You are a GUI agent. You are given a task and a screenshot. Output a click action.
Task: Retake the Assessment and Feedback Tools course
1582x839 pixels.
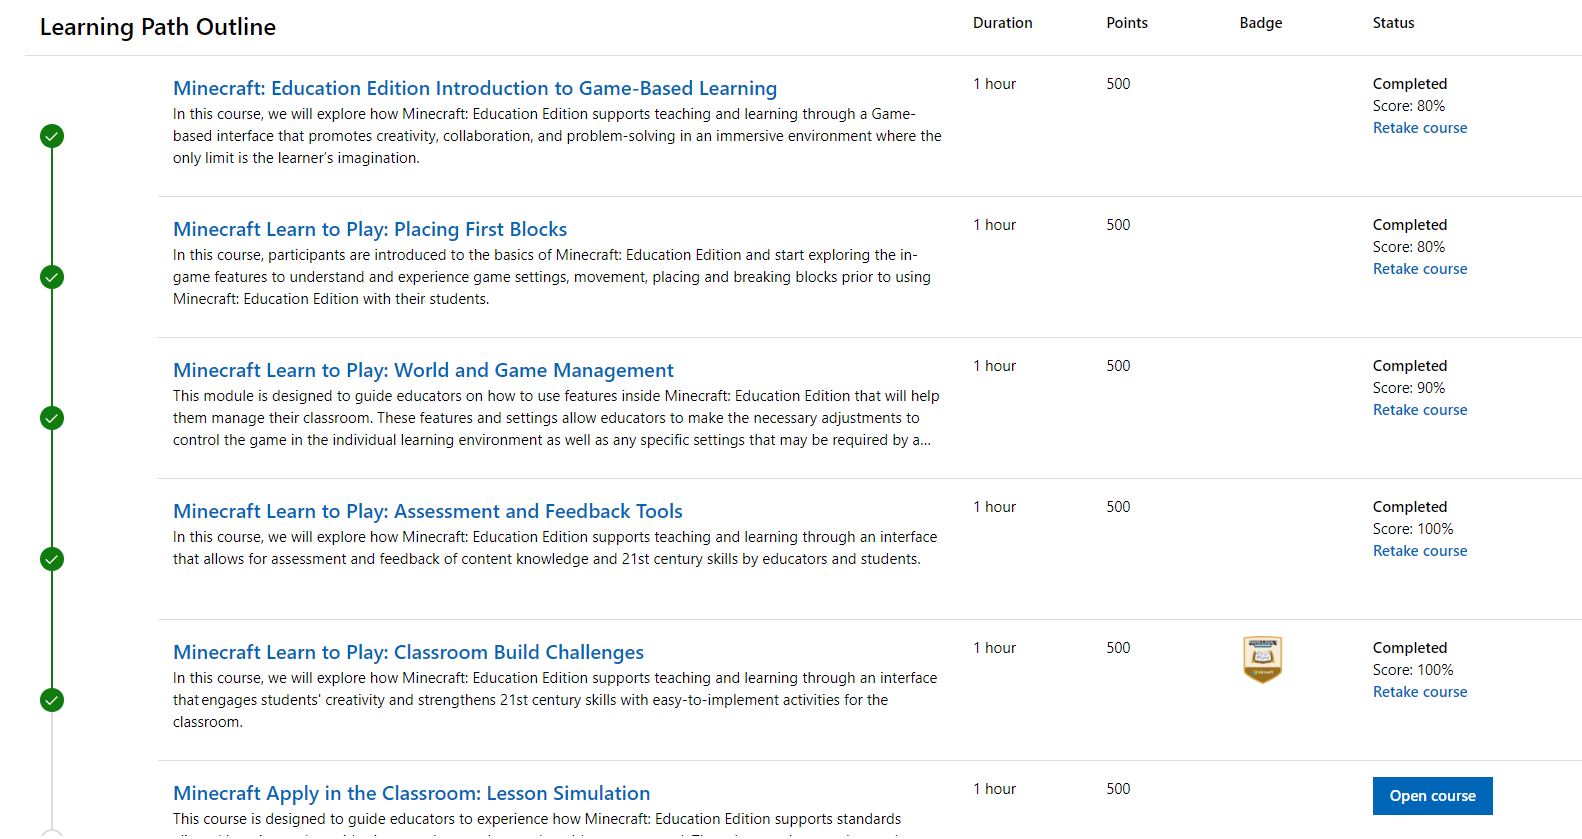[1419, 551]
